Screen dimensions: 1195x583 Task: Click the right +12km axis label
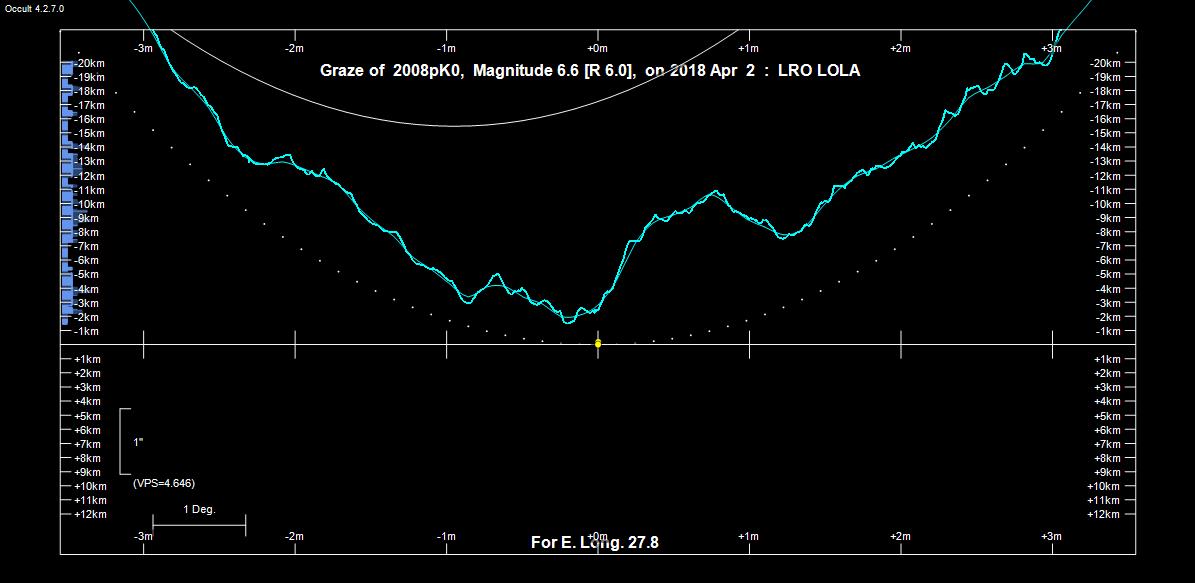[x=1106, y=514]
